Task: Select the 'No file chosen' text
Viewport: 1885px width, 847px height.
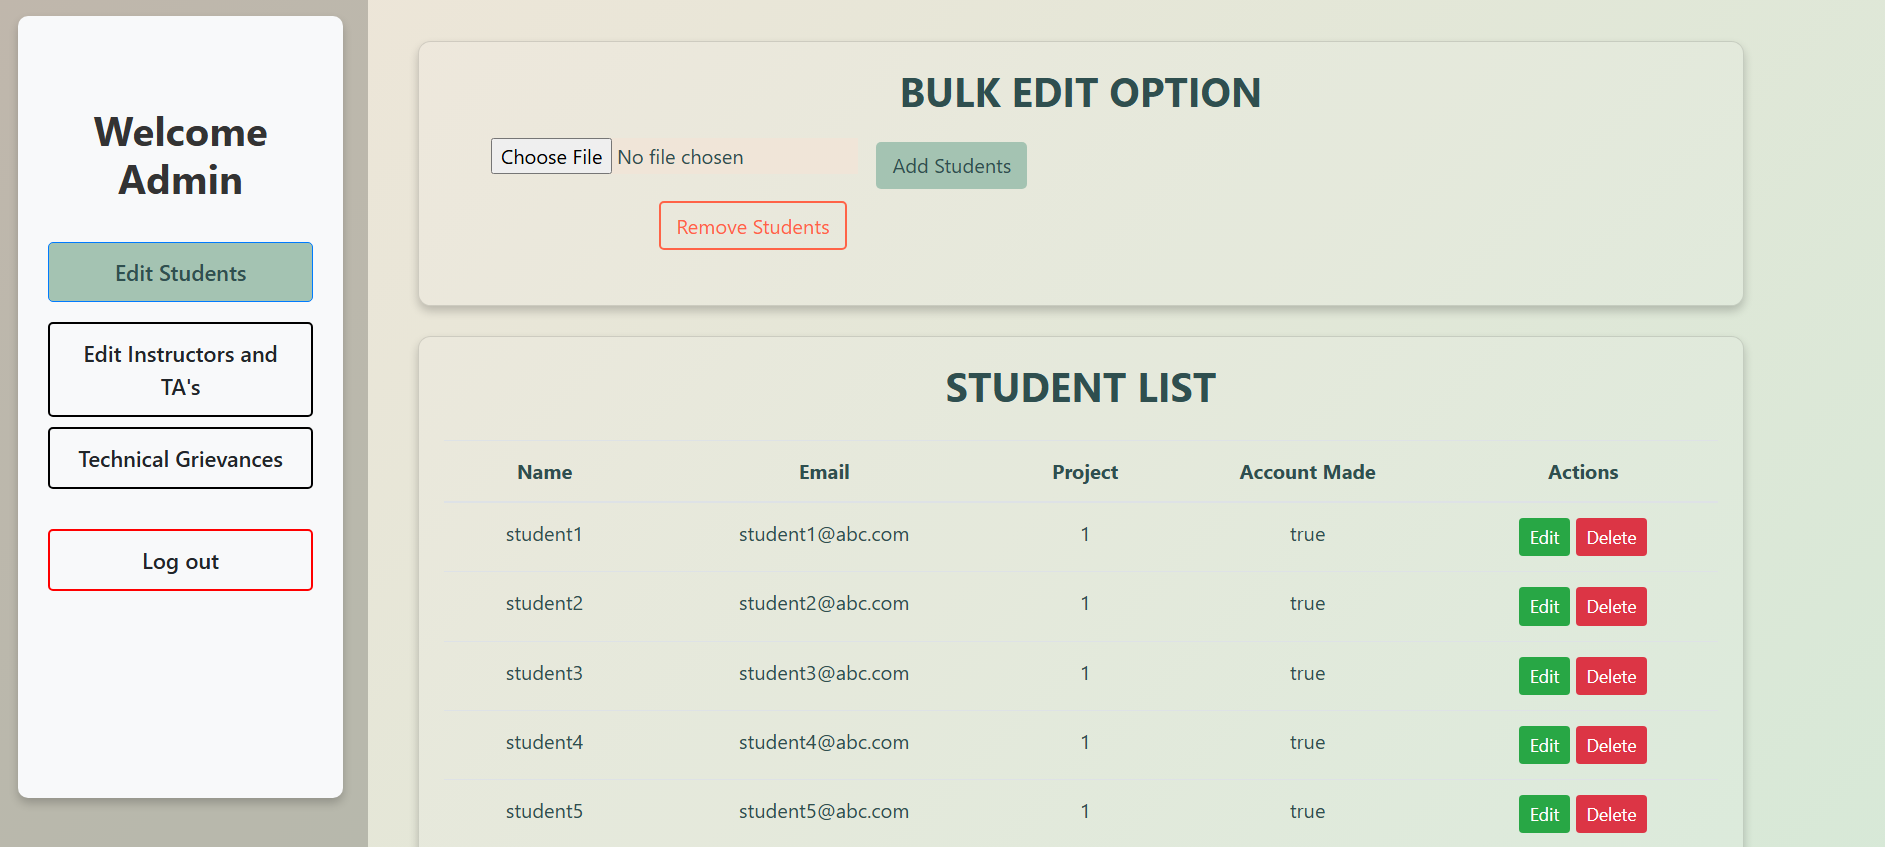Action: [x=680, y=157]
